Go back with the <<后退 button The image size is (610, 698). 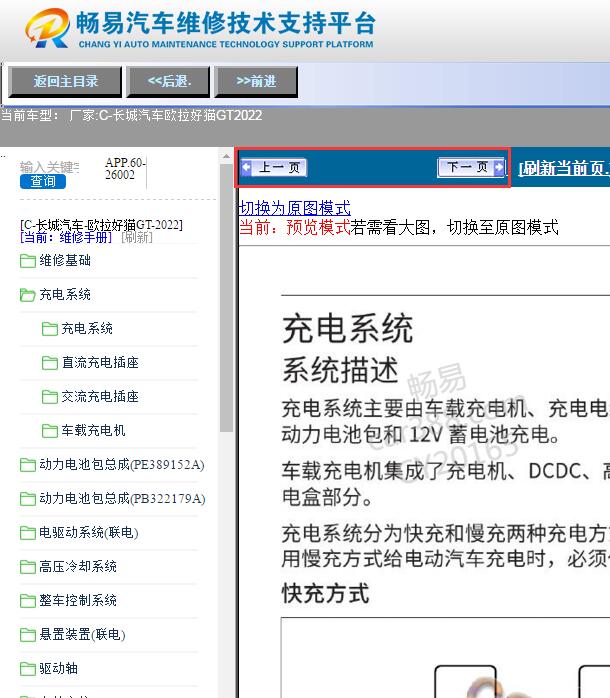(x=168, y=81)
